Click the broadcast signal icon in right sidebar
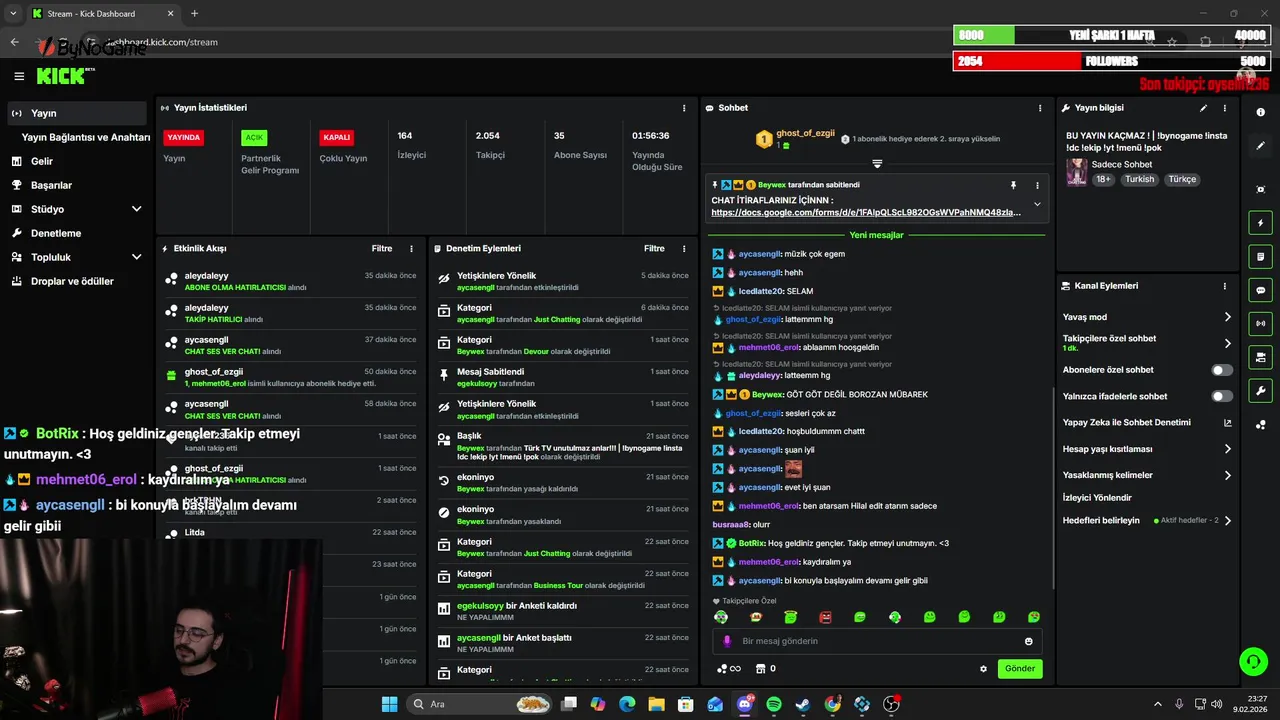Image resolution: width=1280 pixels, height=720 pixels. (x=1260, y=323)
